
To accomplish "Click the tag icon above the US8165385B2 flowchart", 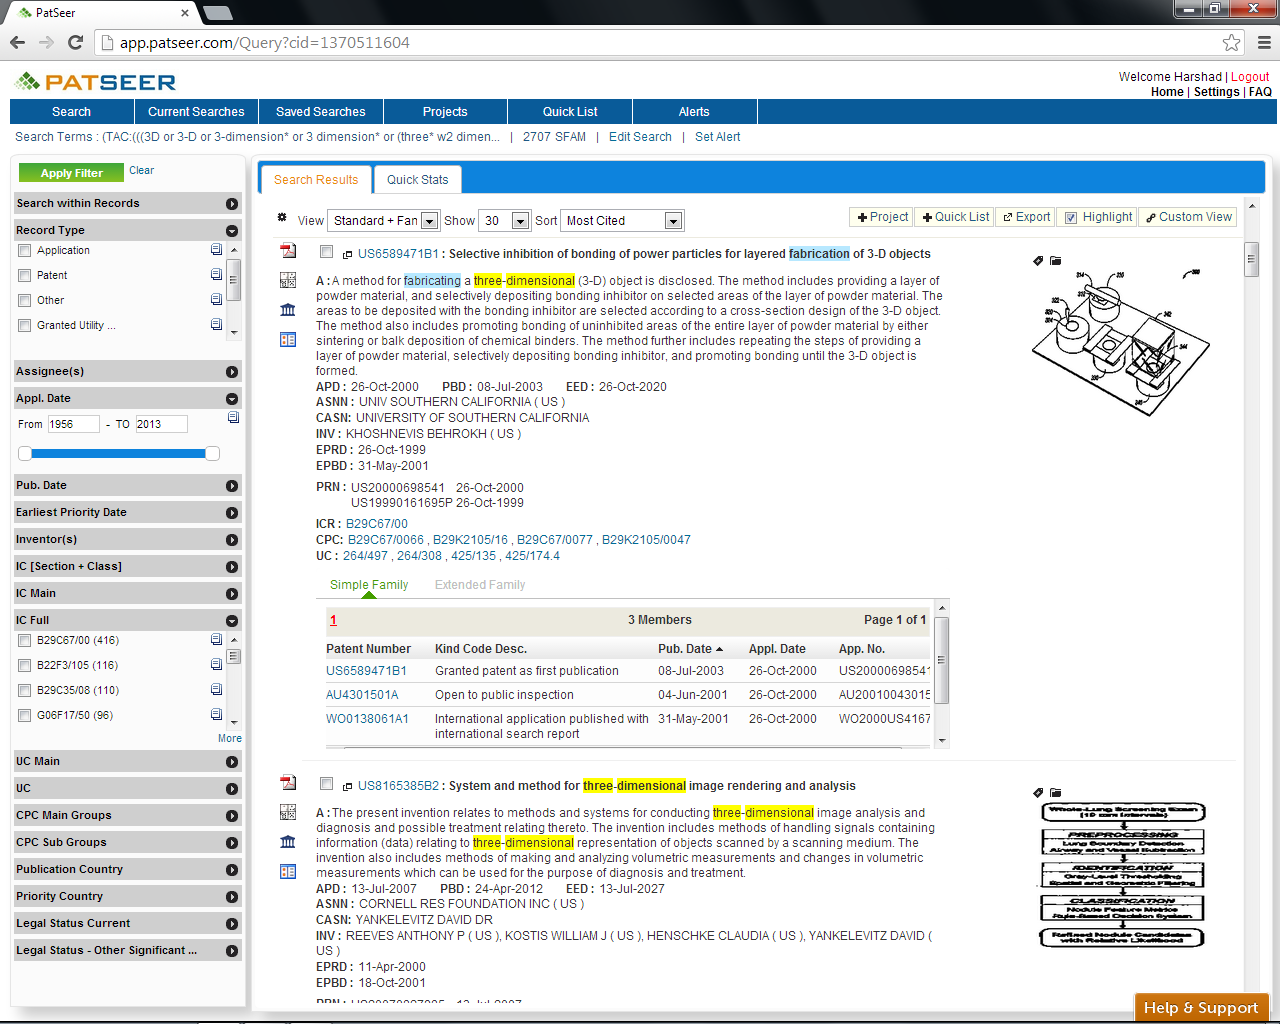I will (1038, 792).
